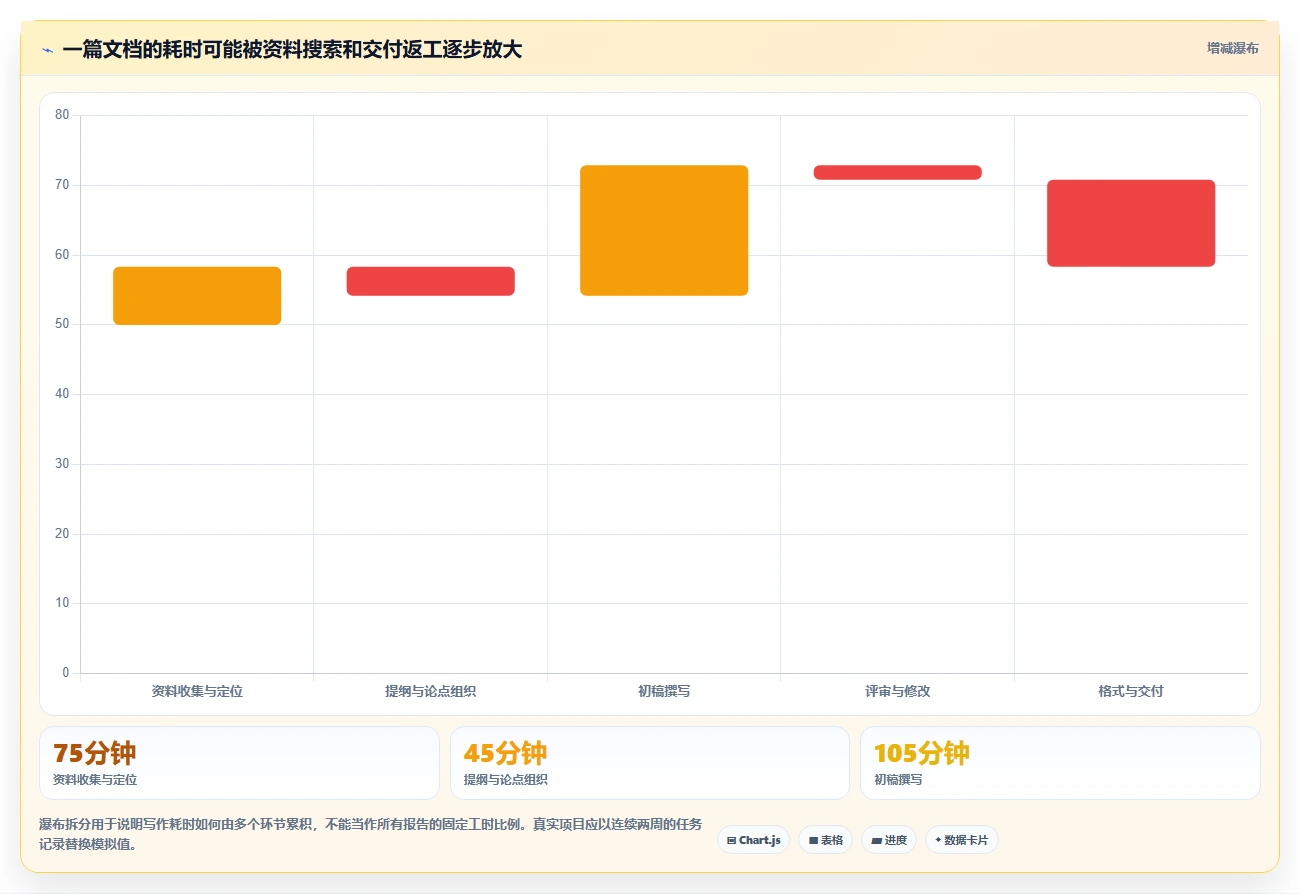This screenshot has height=894, width=1300.
Task: Click the footnote text starting 瀑布拆分用于说明
Action: 371,834
